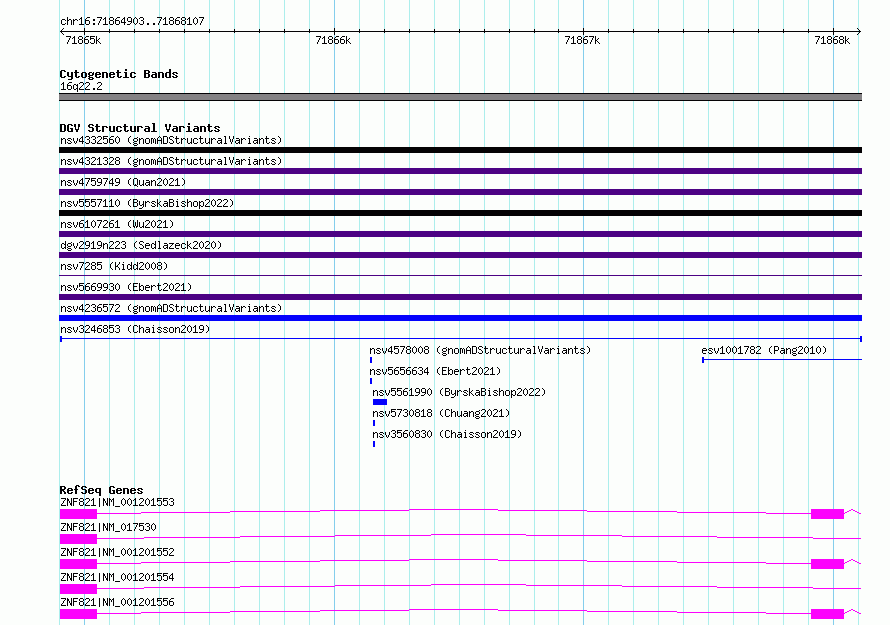Click the RefSeq Genes track title
890x625 pixels.
(x=101, y=490)
